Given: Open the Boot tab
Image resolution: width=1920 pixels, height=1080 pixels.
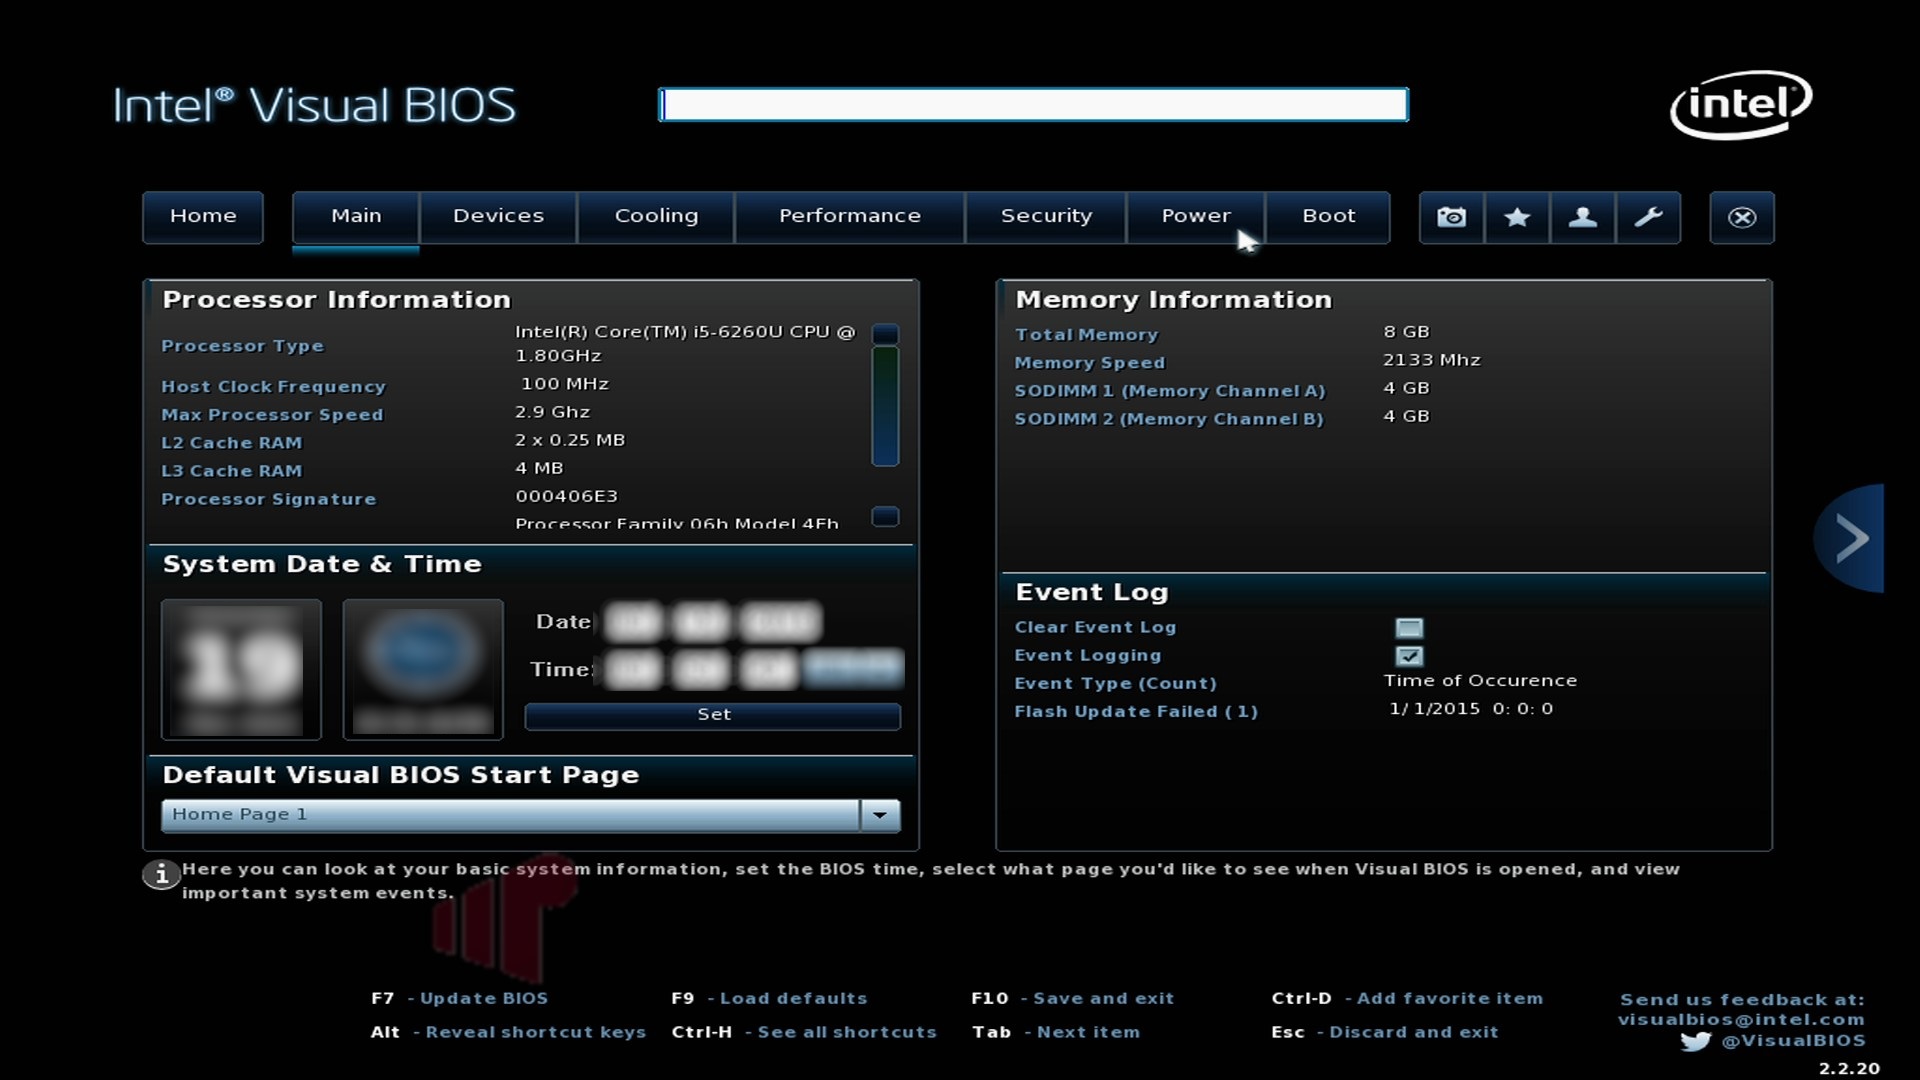Looking at the screenshot, I should point(1329,217).
